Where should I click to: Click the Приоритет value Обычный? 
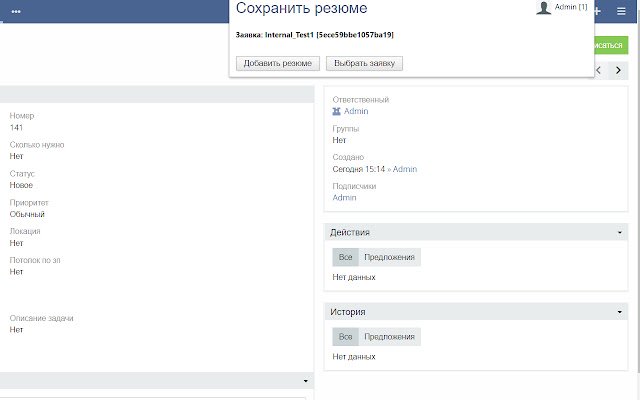click(x=27, y=214)
